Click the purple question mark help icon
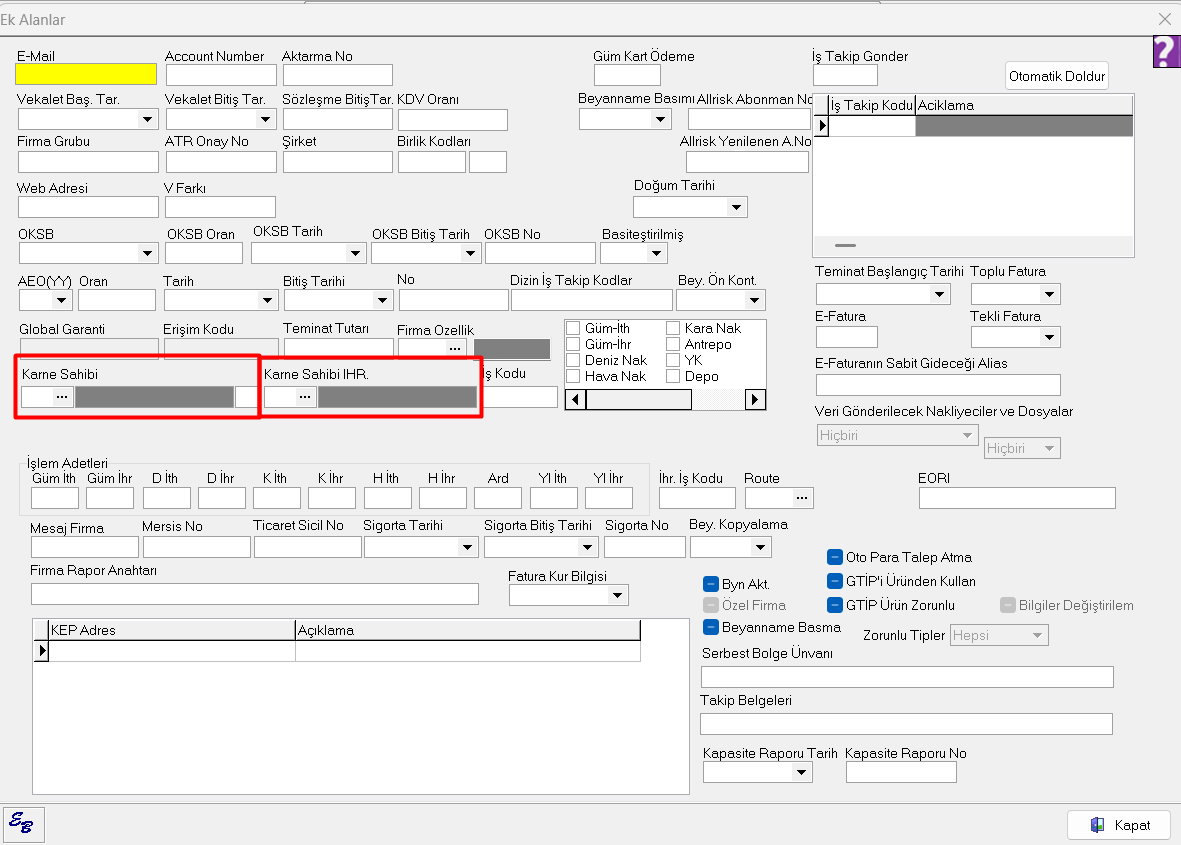Viewport: 1181px width, 845px height. (x=1165, y=52)
